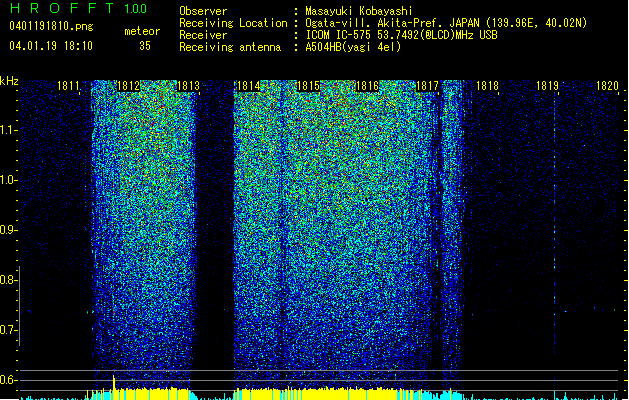This screenshot has height=400, width=629.
Task: Click the 0.7 kHz axis label
Action: point(8,330)
